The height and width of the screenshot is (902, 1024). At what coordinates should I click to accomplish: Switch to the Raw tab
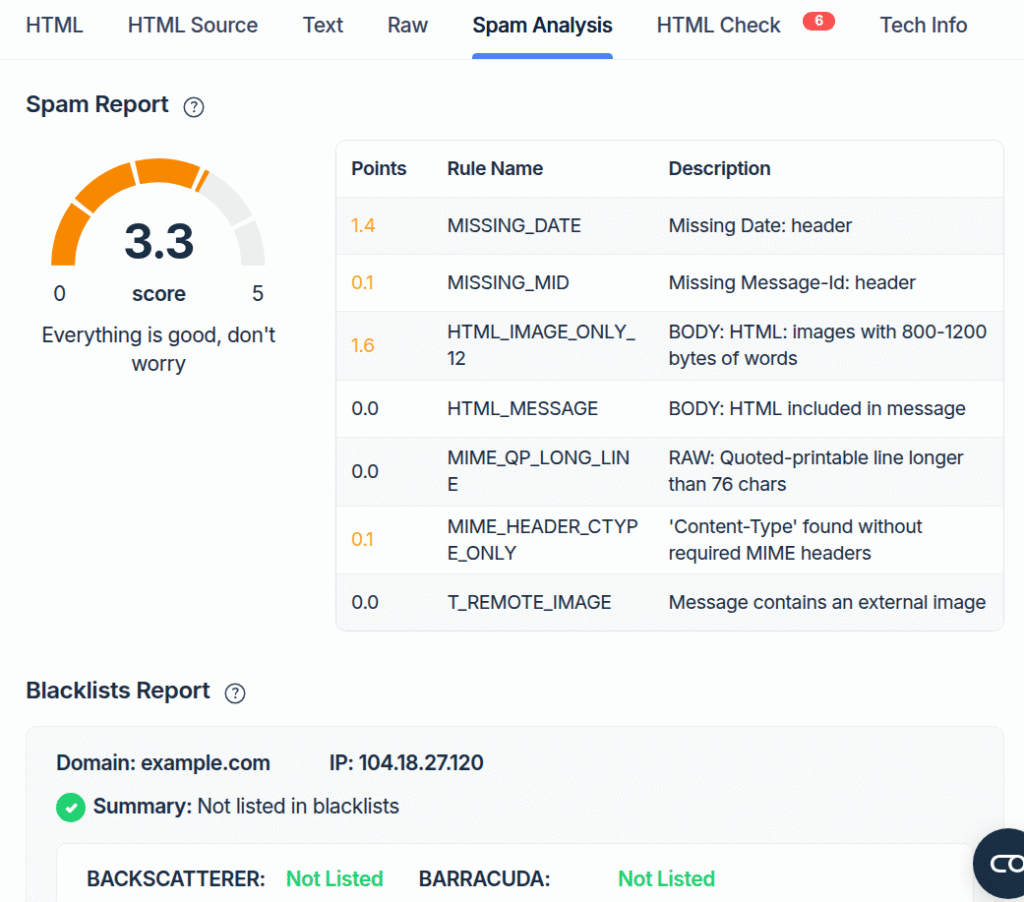407,26
